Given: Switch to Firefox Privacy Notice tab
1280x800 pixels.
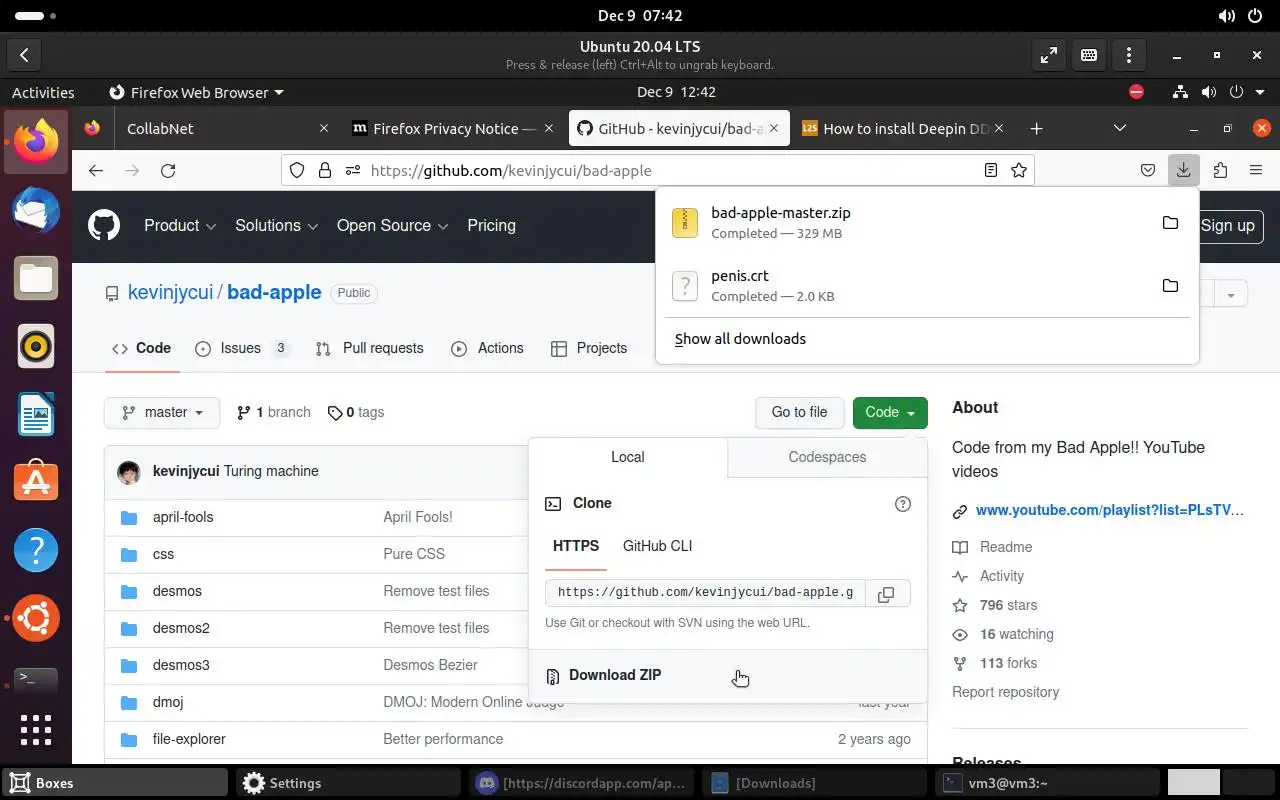Looking at the screenshot, I should 454,128.
